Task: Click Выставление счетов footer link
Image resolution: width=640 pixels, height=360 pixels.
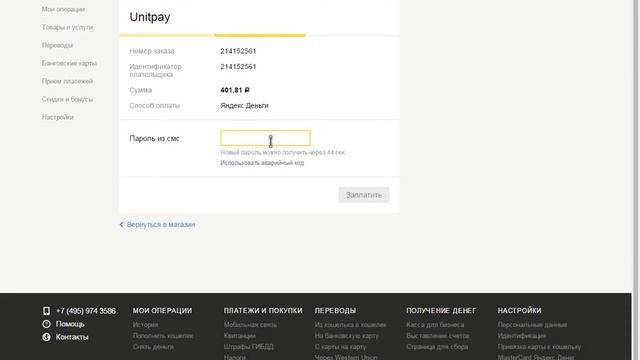Action: click(438, 336)
